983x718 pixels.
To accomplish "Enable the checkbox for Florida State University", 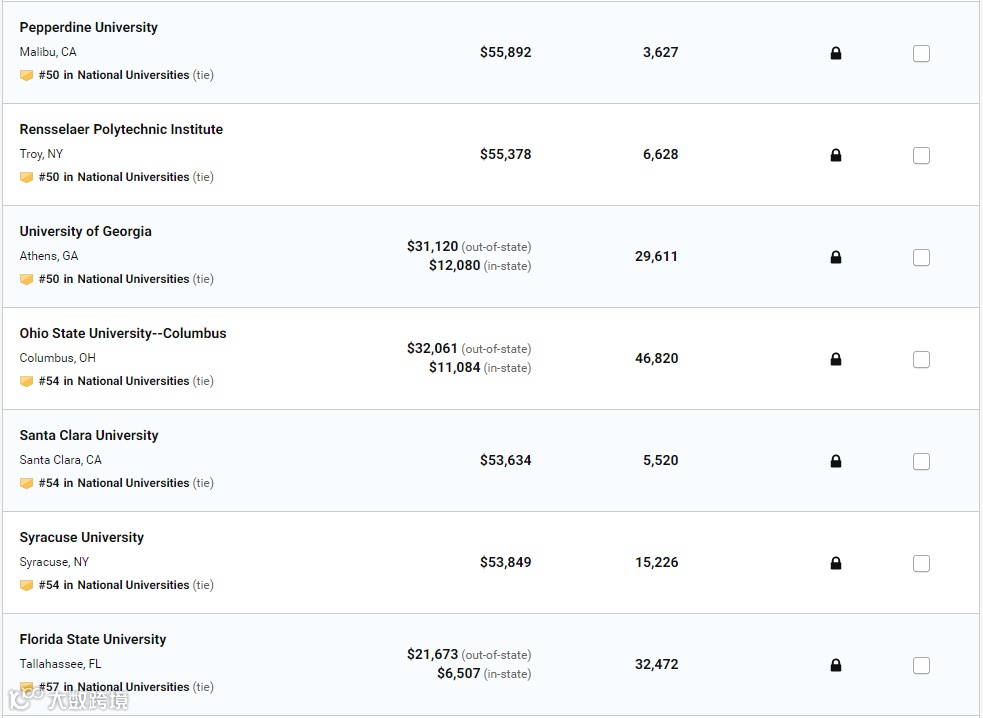I will pyautogui.click(x=921, y=666).
